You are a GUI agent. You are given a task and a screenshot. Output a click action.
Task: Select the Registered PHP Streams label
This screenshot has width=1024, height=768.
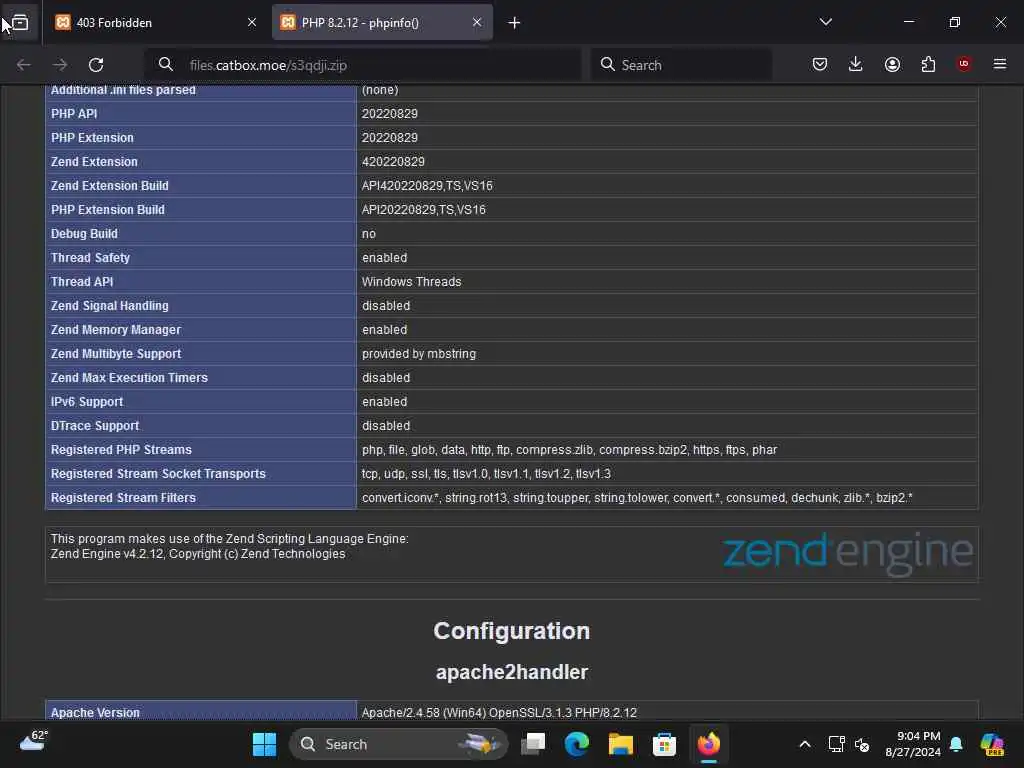pos(121,450)
